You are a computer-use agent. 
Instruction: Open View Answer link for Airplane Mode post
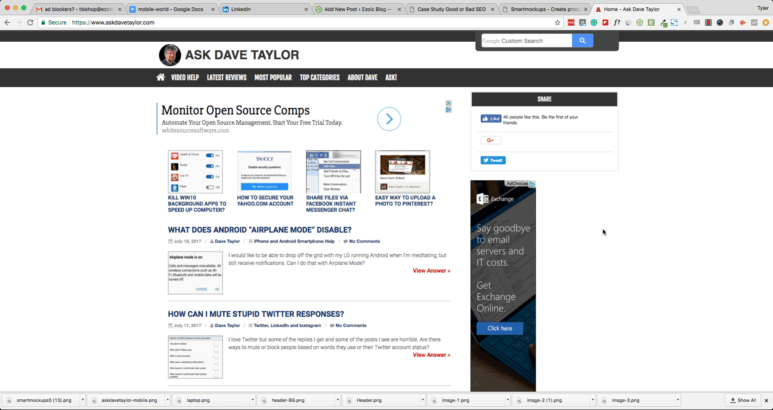click(x=431, y=271)
